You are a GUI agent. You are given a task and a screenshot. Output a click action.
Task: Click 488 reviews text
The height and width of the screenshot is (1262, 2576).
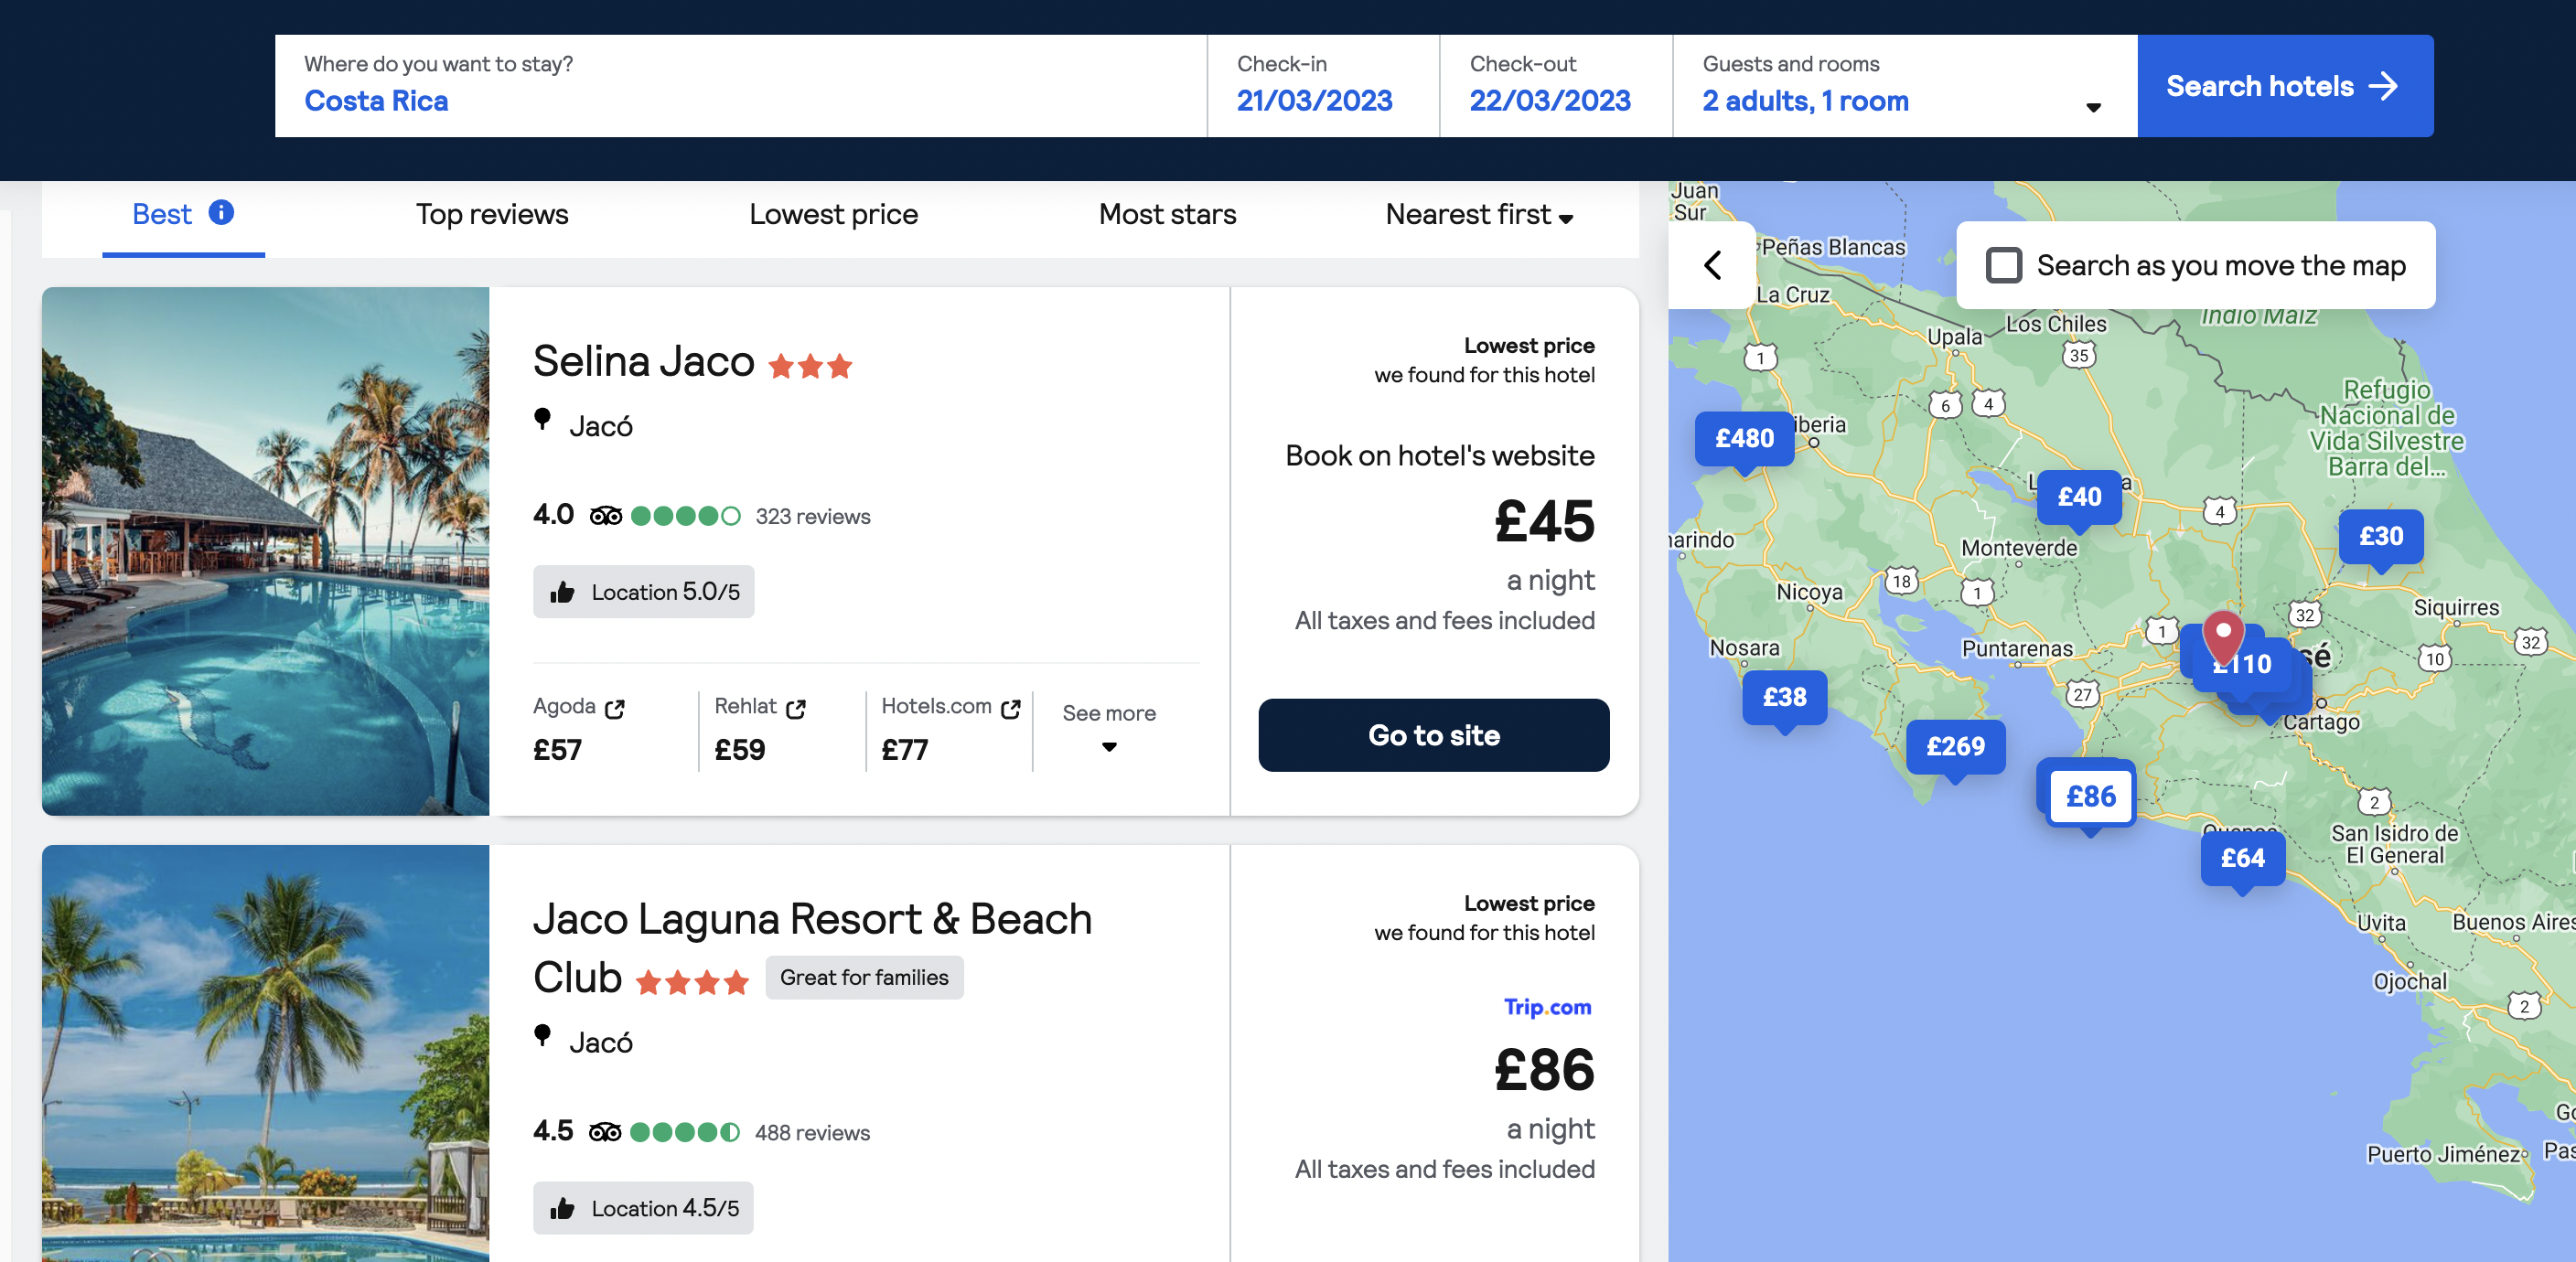pos(812,1132)
